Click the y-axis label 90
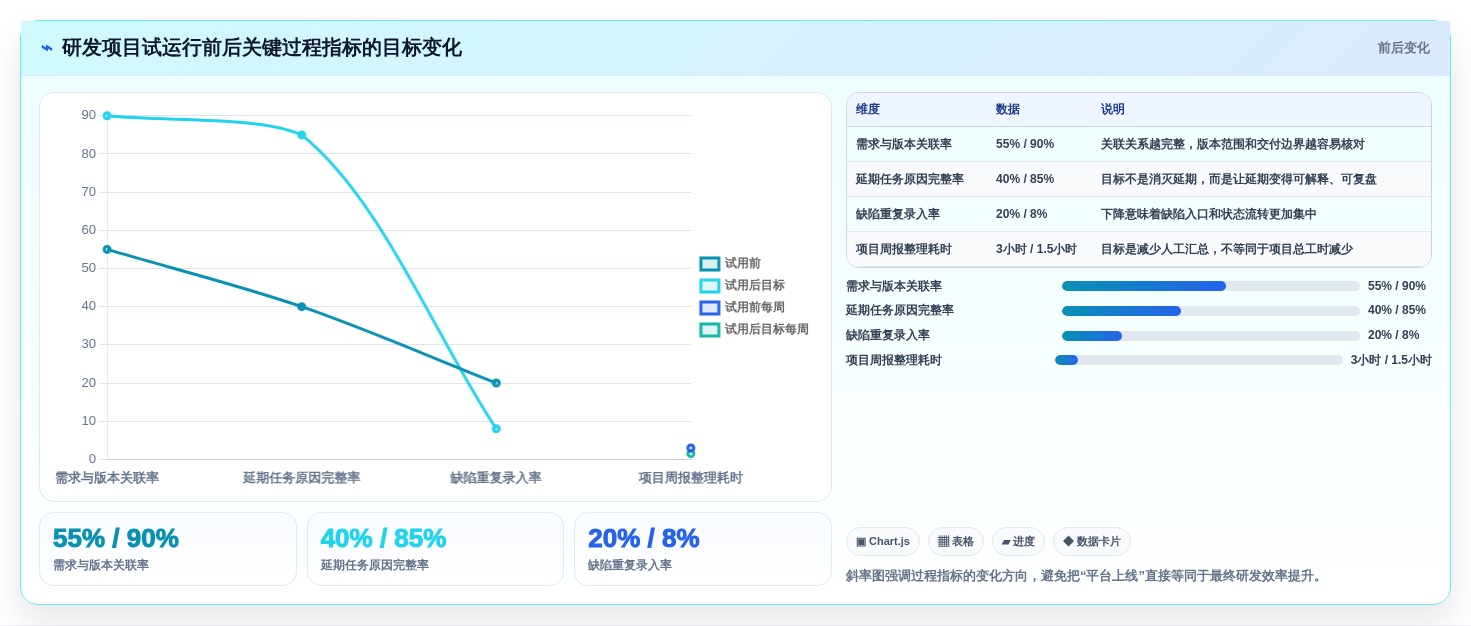The height and width of the screenshot is (626, 1471). tap(89, 115)
